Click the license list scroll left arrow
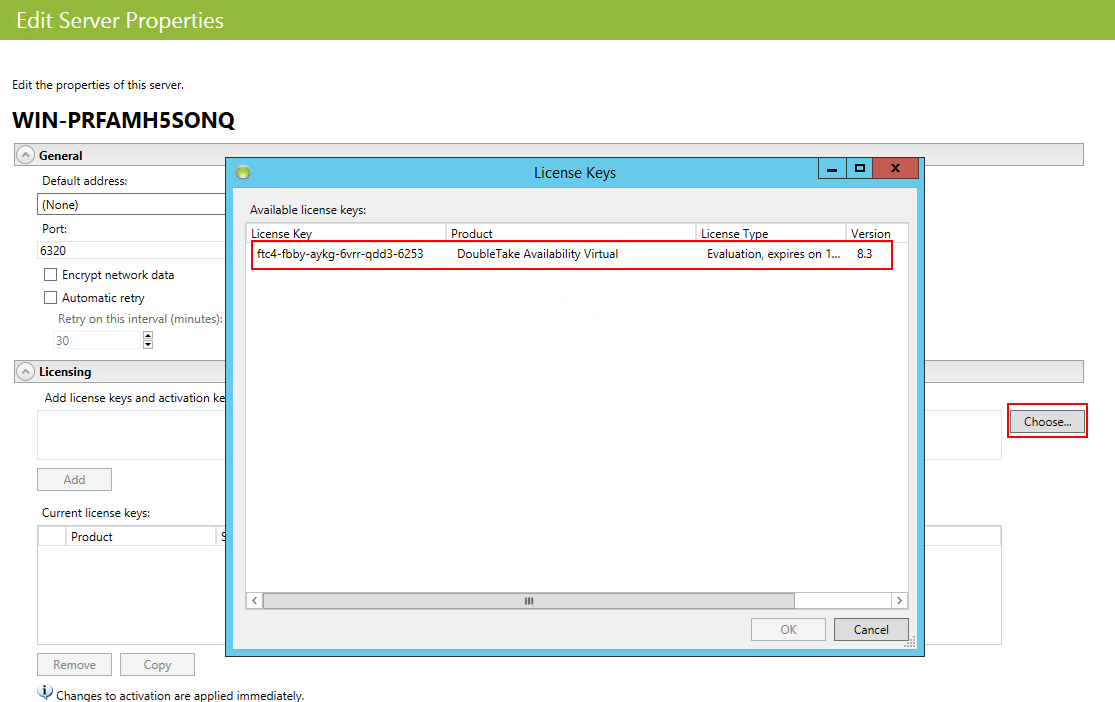1115x702 pixels. point(255,601)
